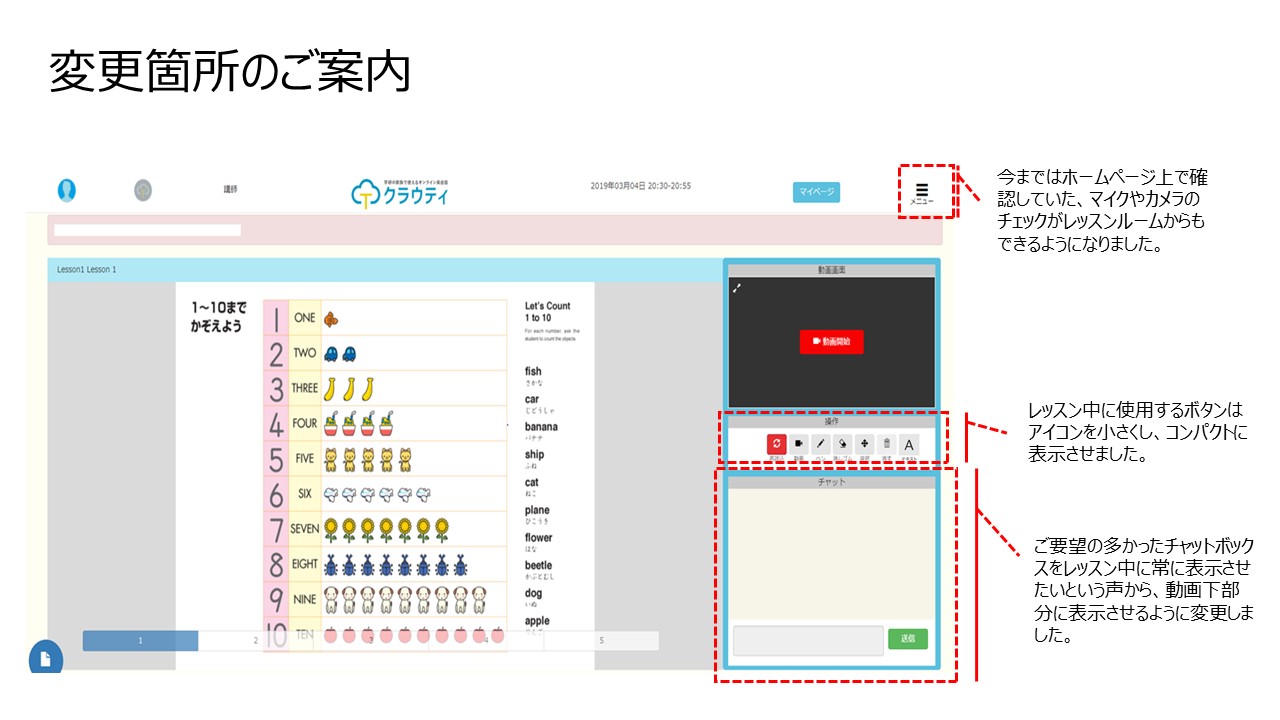Image resolution: width=1280 pixels, height=720 pixels.
Task: Select the move/select arrows tool
Action: (865, 444)
